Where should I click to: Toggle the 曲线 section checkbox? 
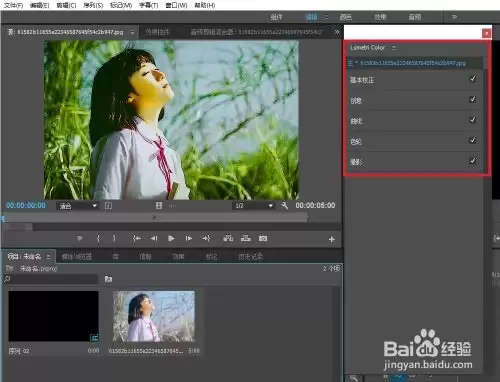[472, 120]
